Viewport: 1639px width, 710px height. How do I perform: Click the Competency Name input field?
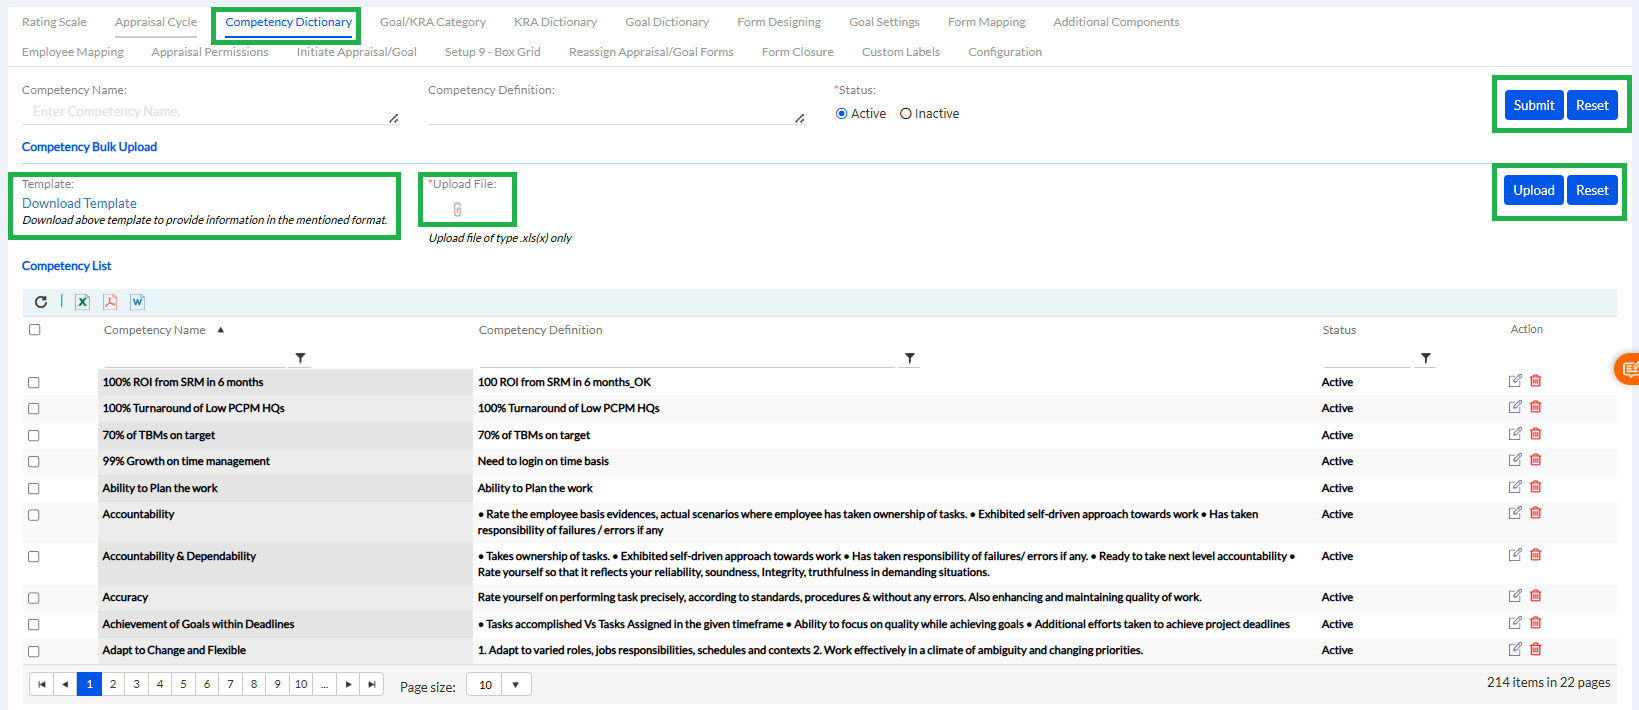205,112
